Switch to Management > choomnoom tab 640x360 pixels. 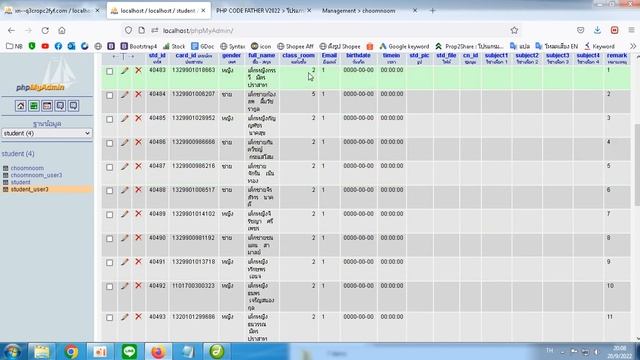(x=369, y=11)
